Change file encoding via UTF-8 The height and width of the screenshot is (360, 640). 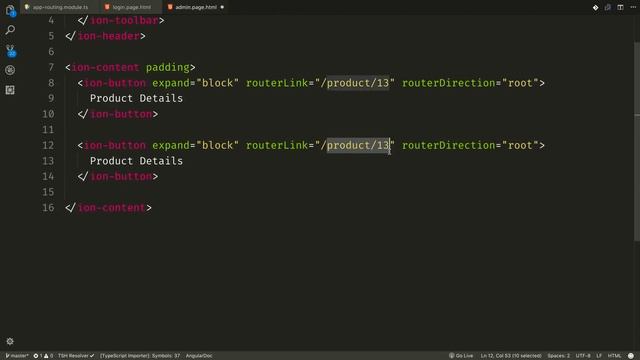583,356
